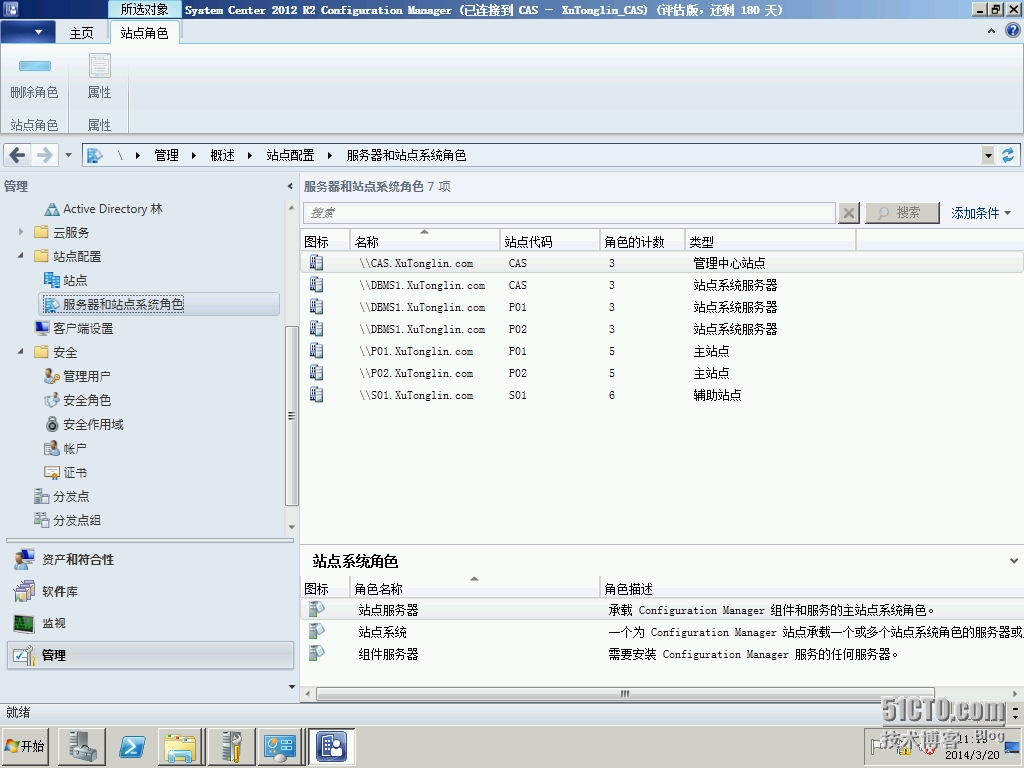The height and width of the screenshot is (768, 1024).
Task: Click the 开始 Start button
Action: pyautogui.click(x=27, y=746)
